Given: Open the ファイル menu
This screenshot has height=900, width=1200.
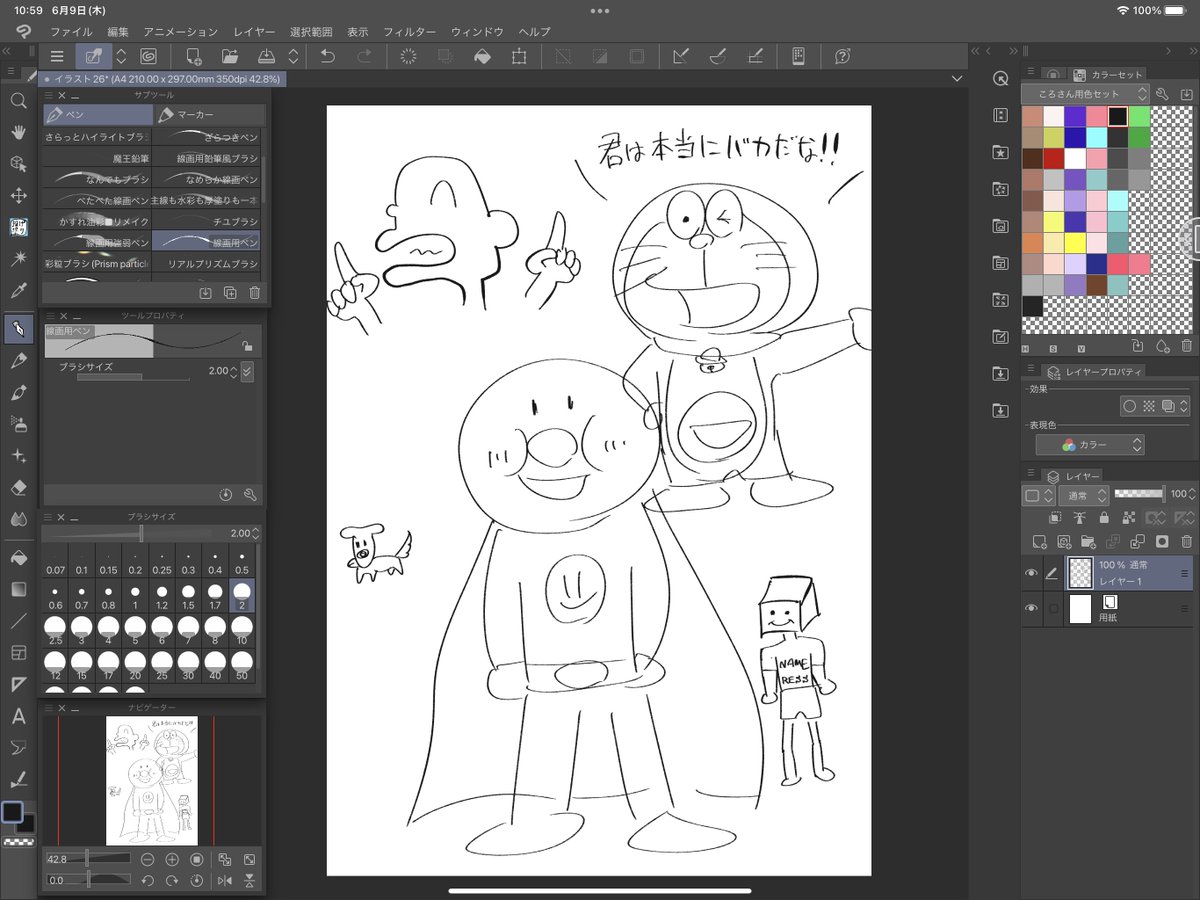Looking at the screenshot, I should point(70,32).
